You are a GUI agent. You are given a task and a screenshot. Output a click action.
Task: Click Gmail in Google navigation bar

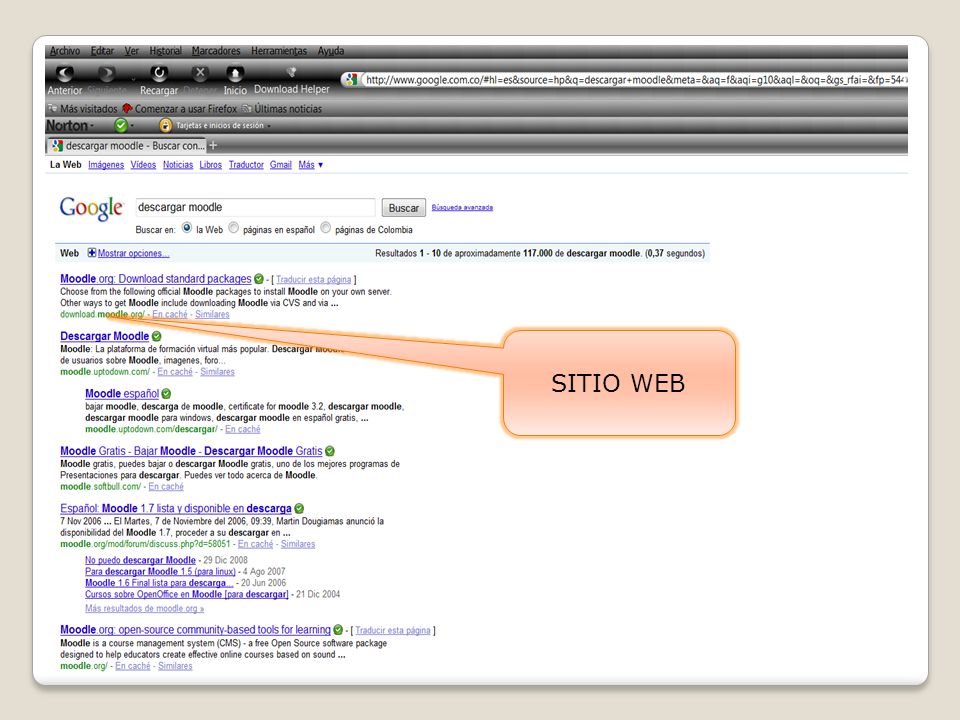280,165
